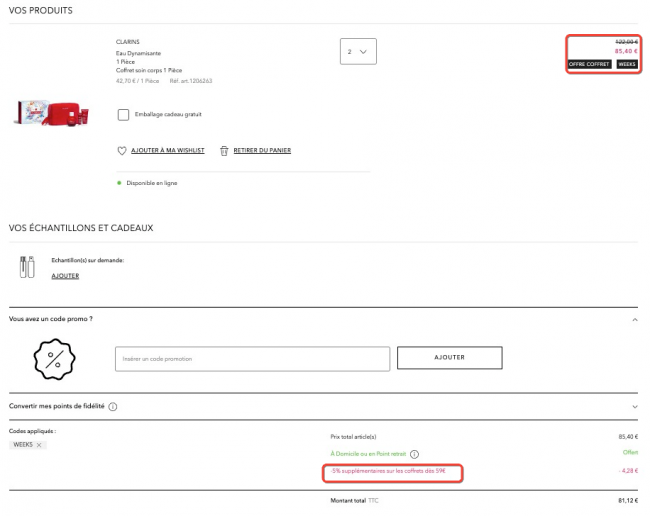Tick the Emballage cadeau gratuit checkbox
This screenshot has height=516, width=650.
click(123, 115)
